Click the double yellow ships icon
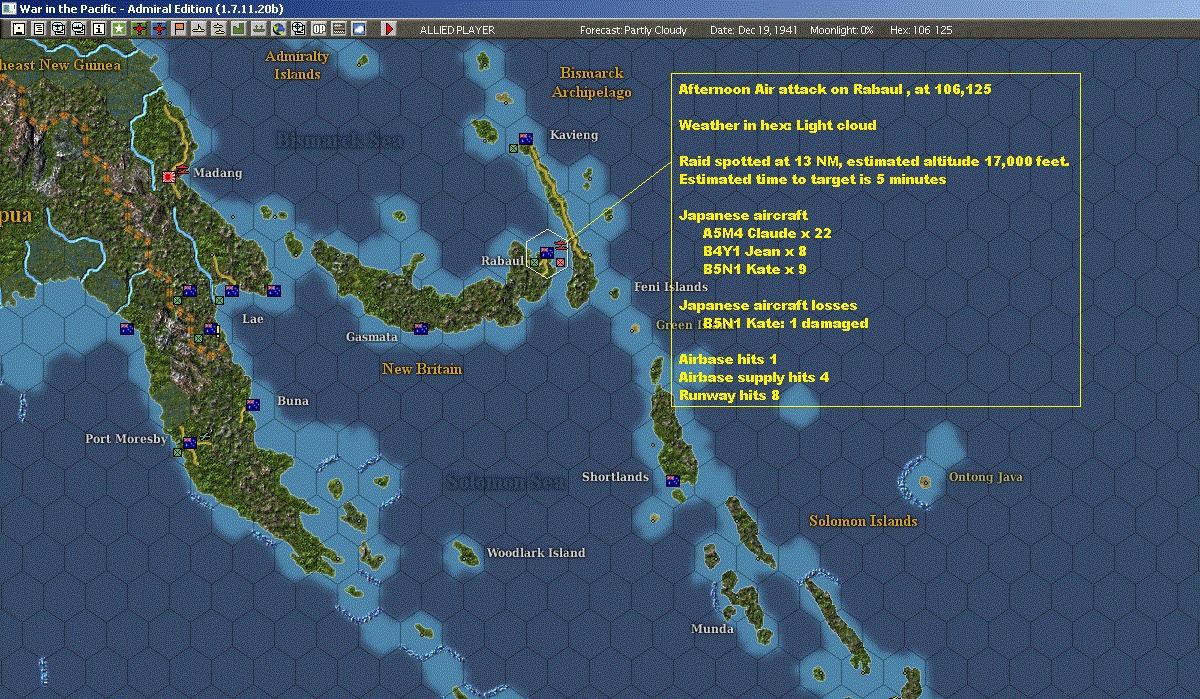 [218, 30]
